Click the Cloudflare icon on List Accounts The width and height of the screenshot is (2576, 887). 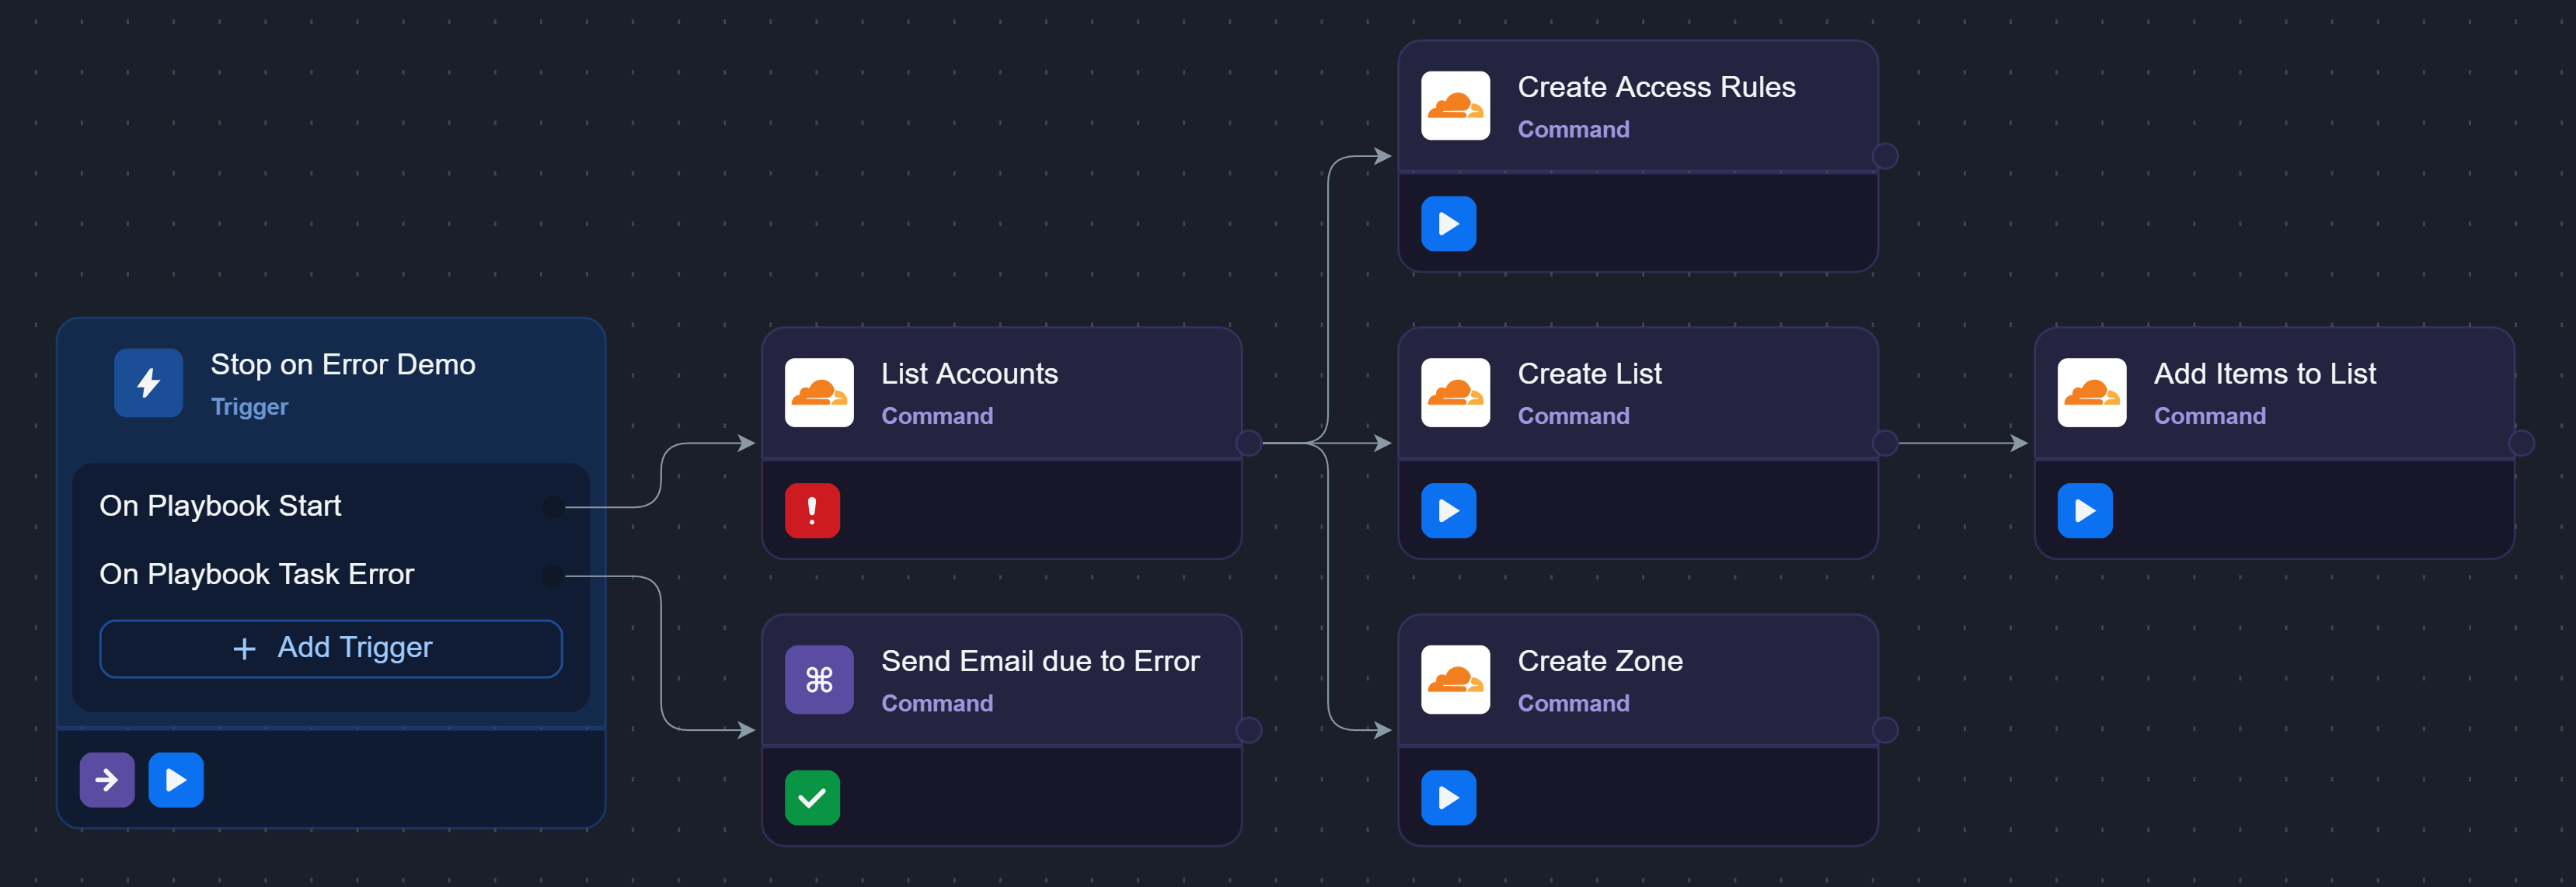(x=818, y=392)
